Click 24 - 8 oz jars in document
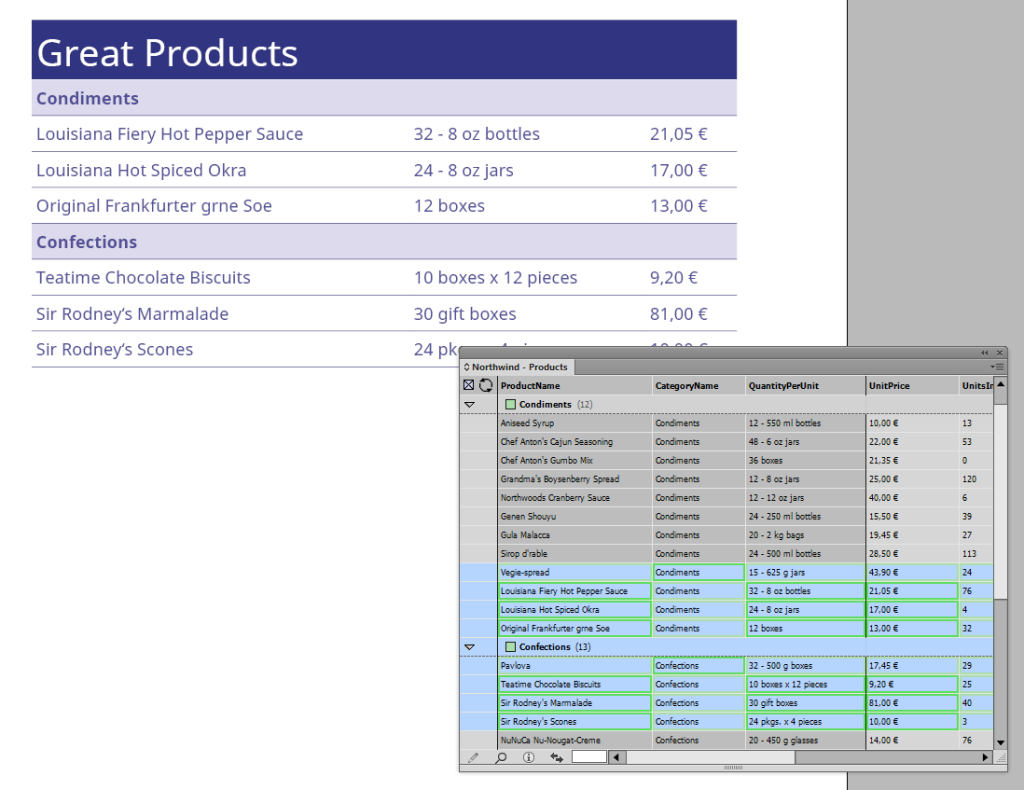This screenshot has width=1024, height=790. click(464, 170)
